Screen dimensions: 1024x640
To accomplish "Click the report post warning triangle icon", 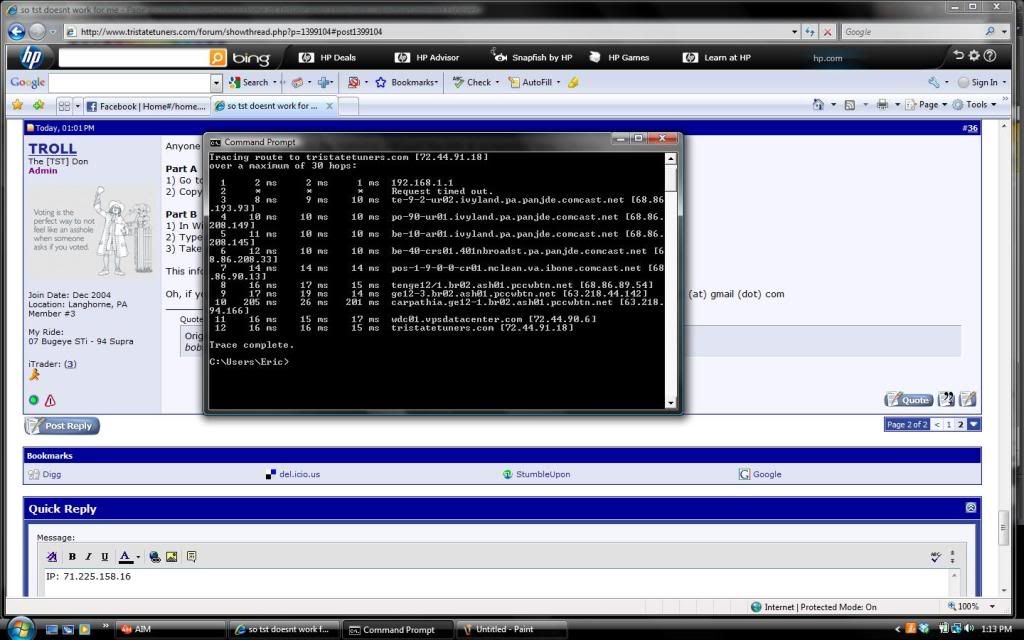I will click(50, 400).
